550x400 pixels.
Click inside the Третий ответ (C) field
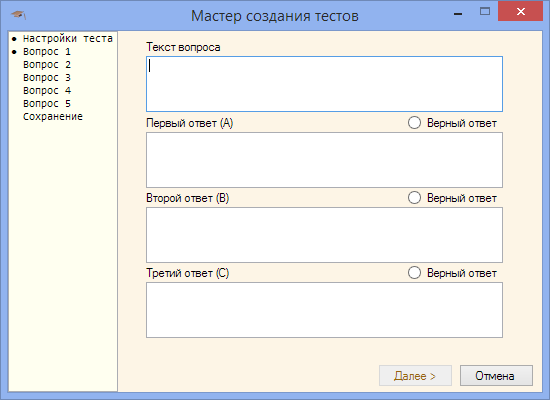pyautogui.click(x=324, y=310)
